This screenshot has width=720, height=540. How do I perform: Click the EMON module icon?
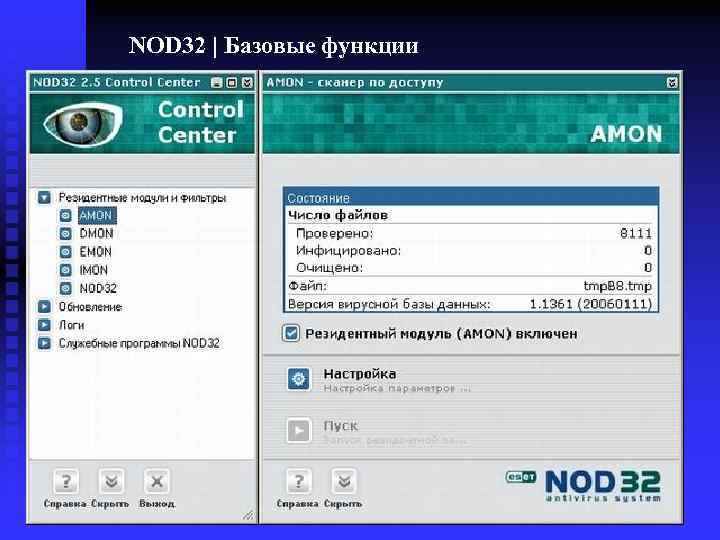click(x=66, y=252)
